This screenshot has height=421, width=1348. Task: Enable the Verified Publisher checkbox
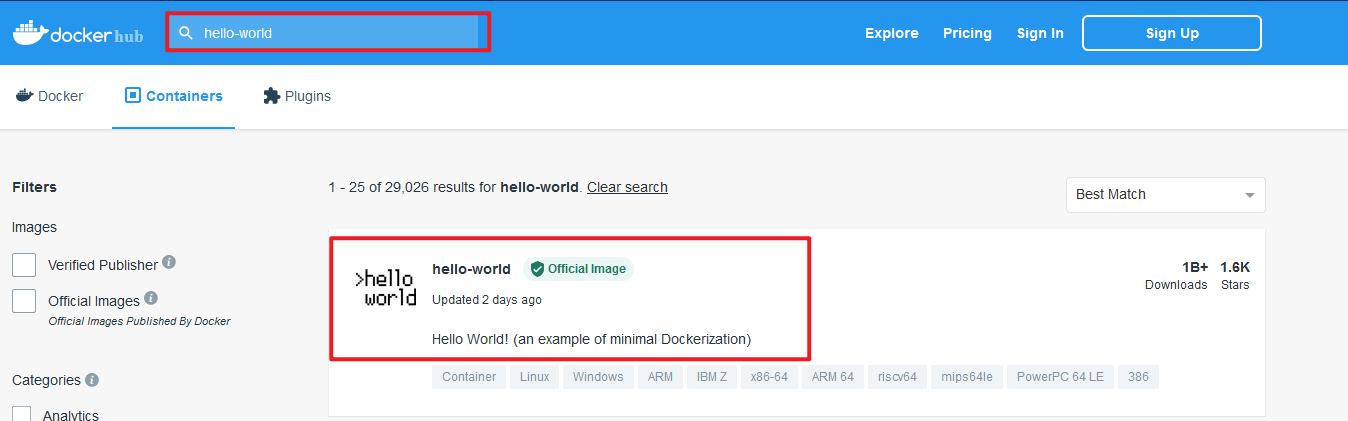click(24, 265)
